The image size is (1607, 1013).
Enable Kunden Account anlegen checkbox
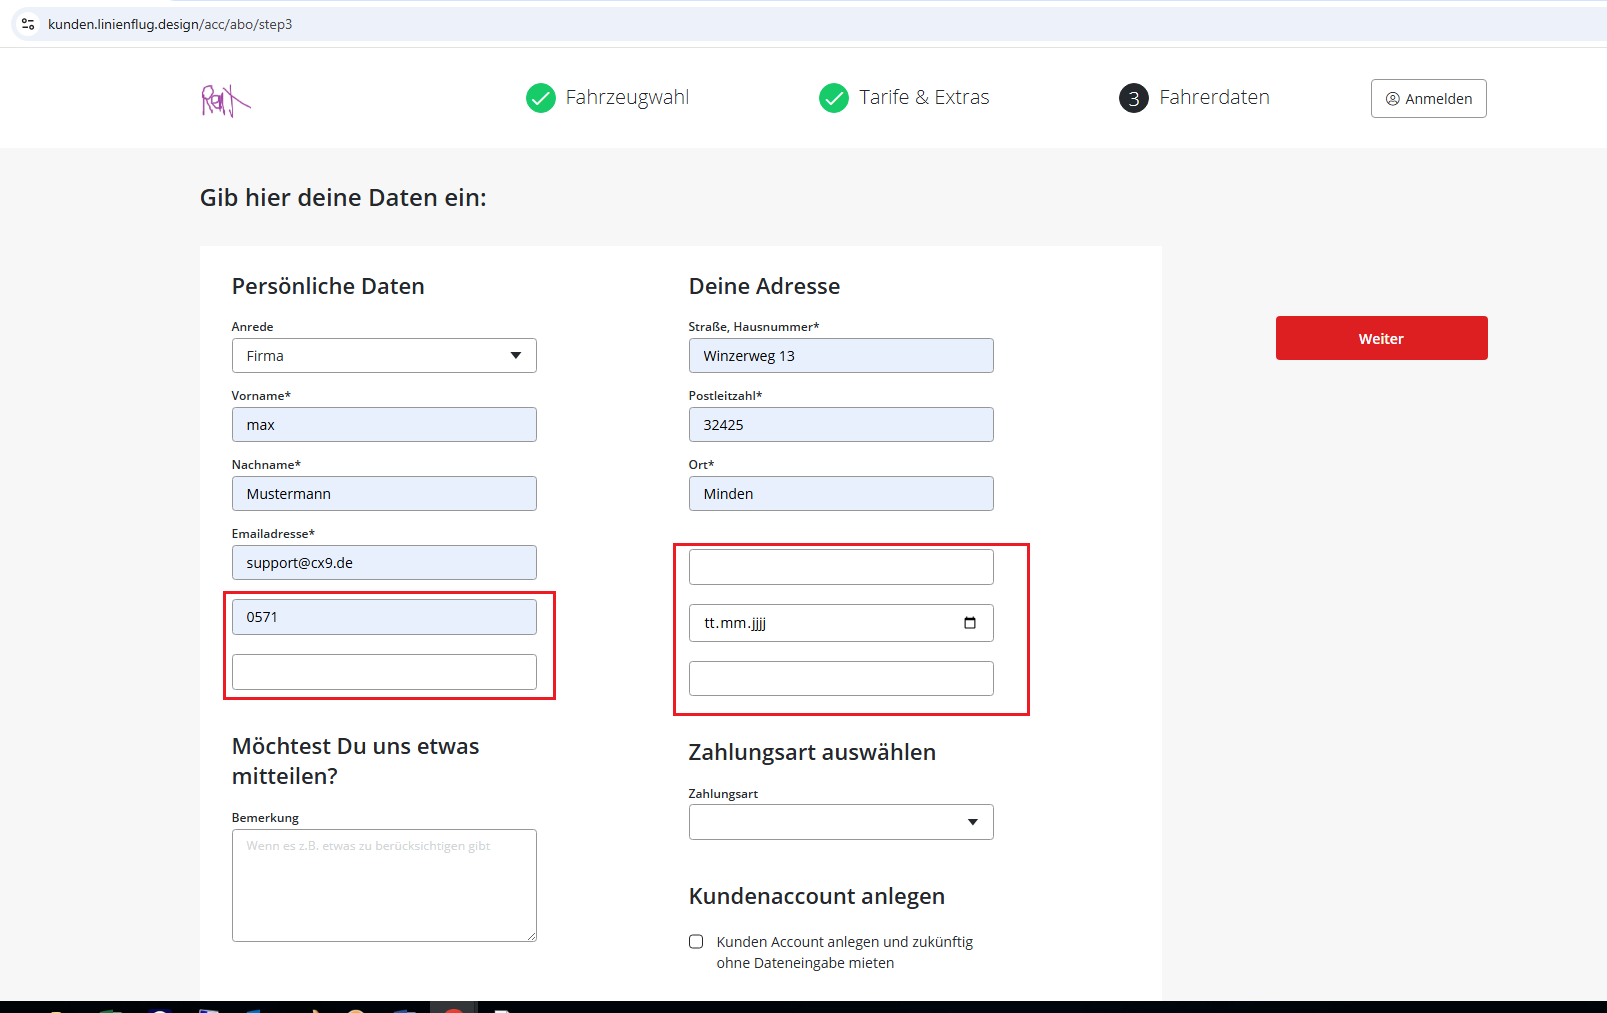click(x=696, y=942)
